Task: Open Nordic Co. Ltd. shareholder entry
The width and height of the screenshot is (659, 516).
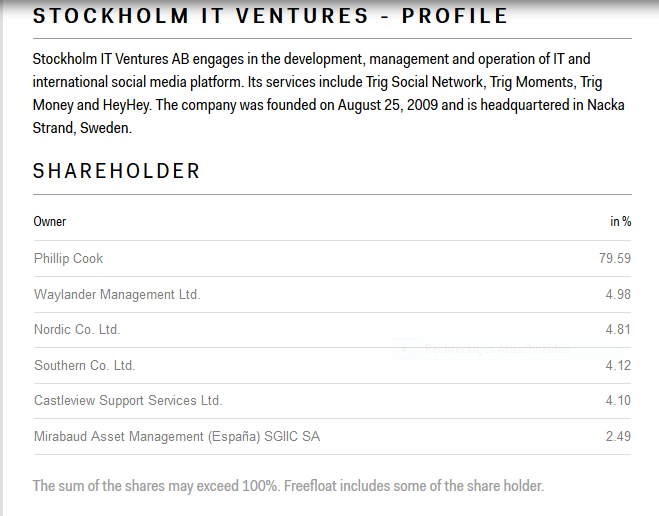Action: point(77,329)
